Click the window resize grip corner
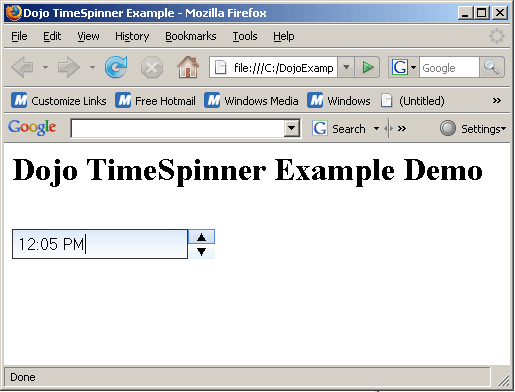Screen dimensions: 515x392 (504, 379)
